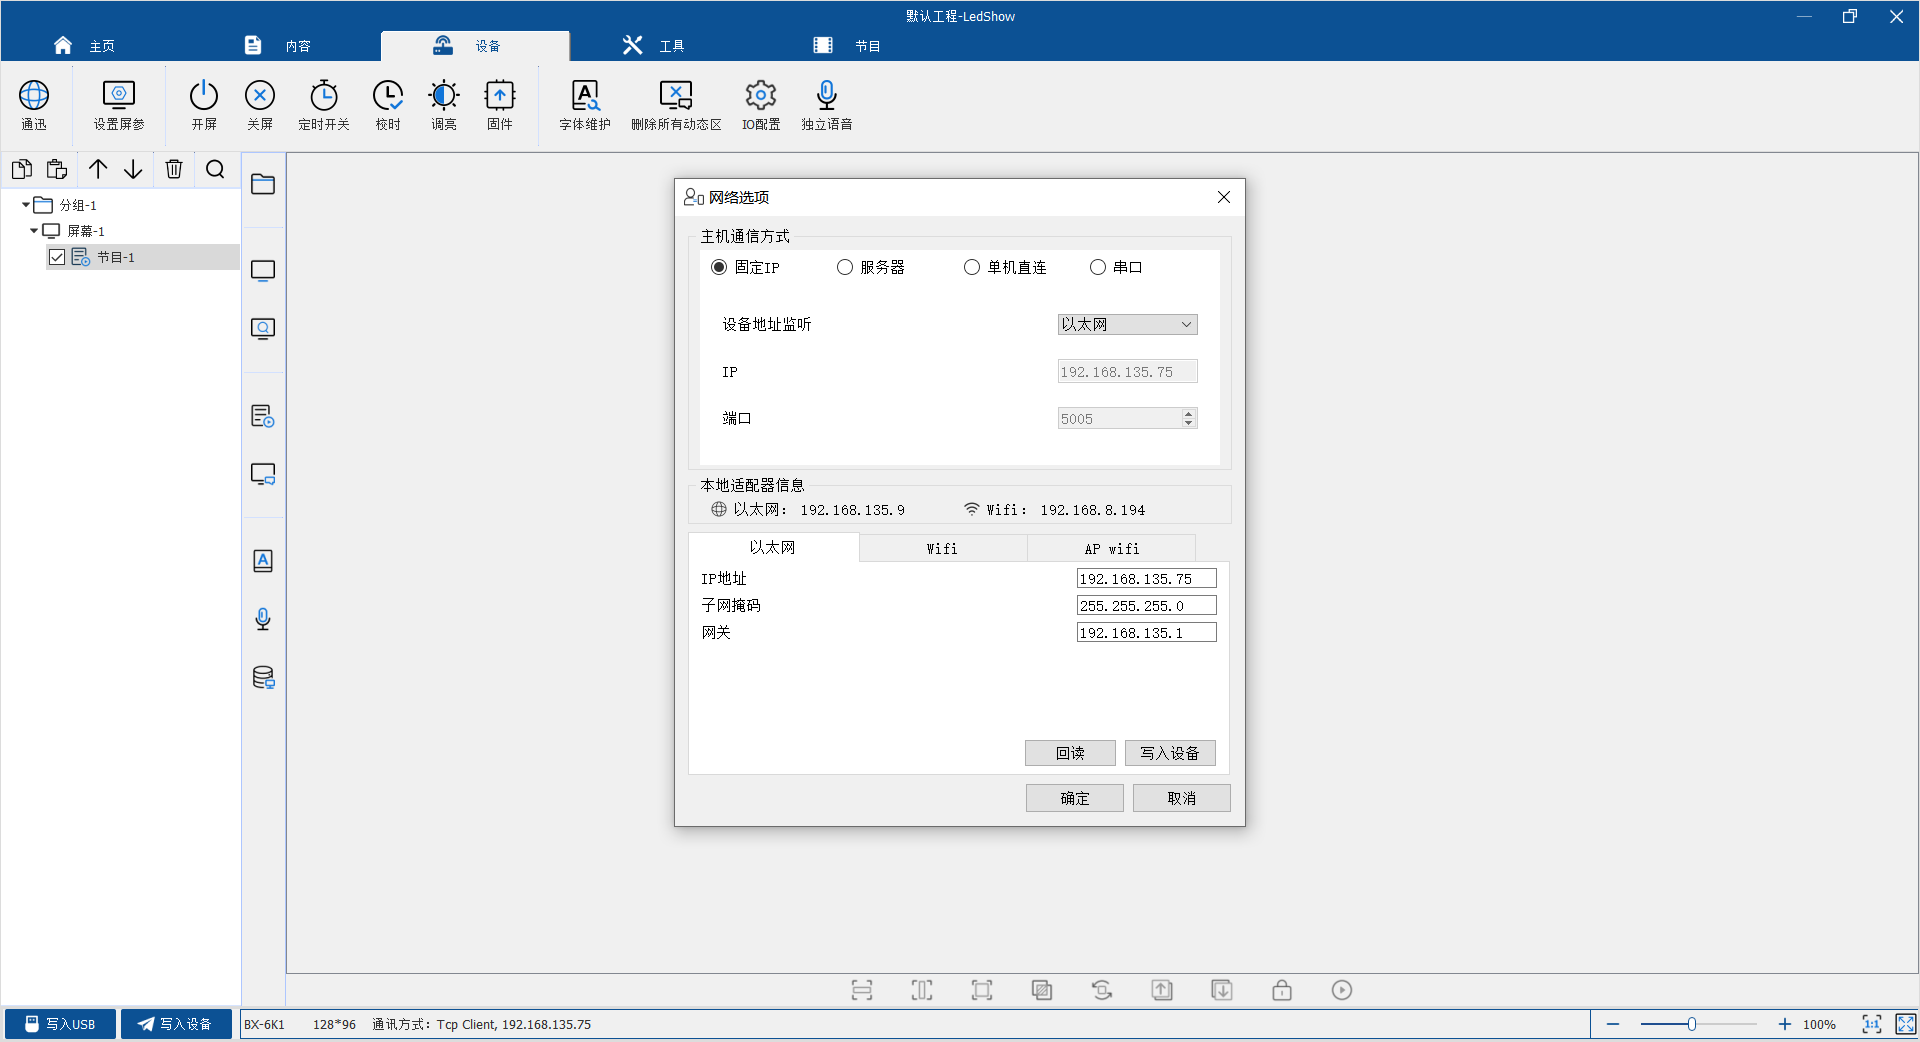Open 固件 firmware upgrade
This screenshot has width=1920, height=1042.
click(x=500, y=105)
